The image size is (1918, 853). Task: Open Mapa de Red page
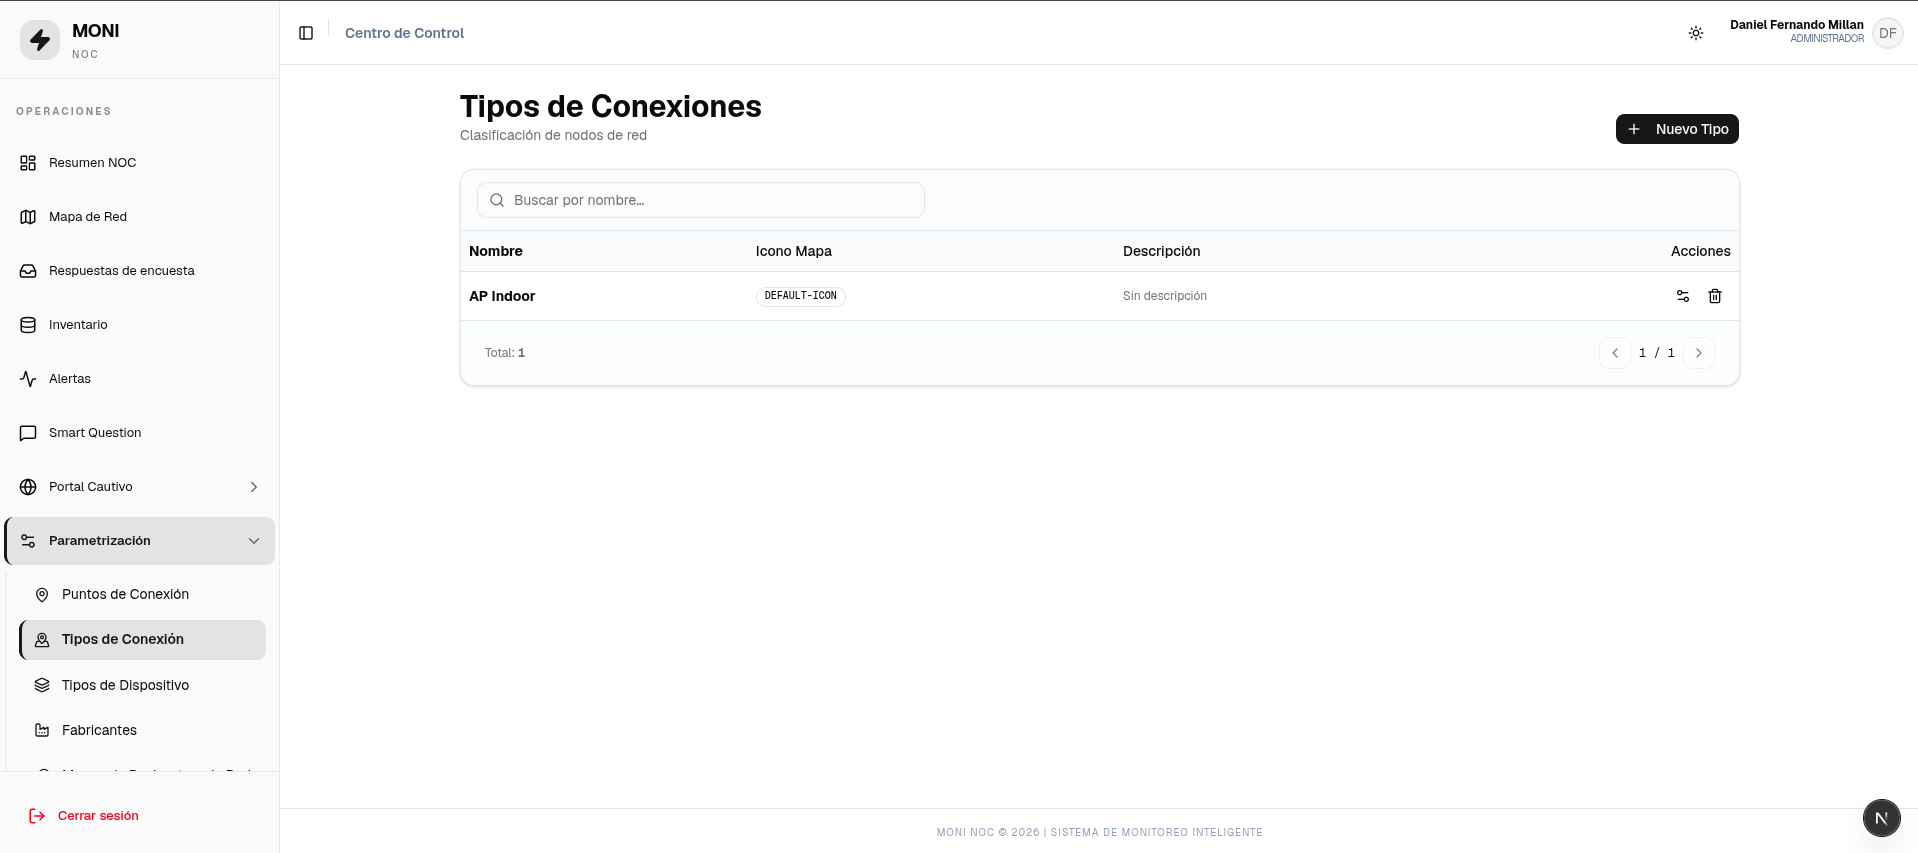tap(139, 217)
